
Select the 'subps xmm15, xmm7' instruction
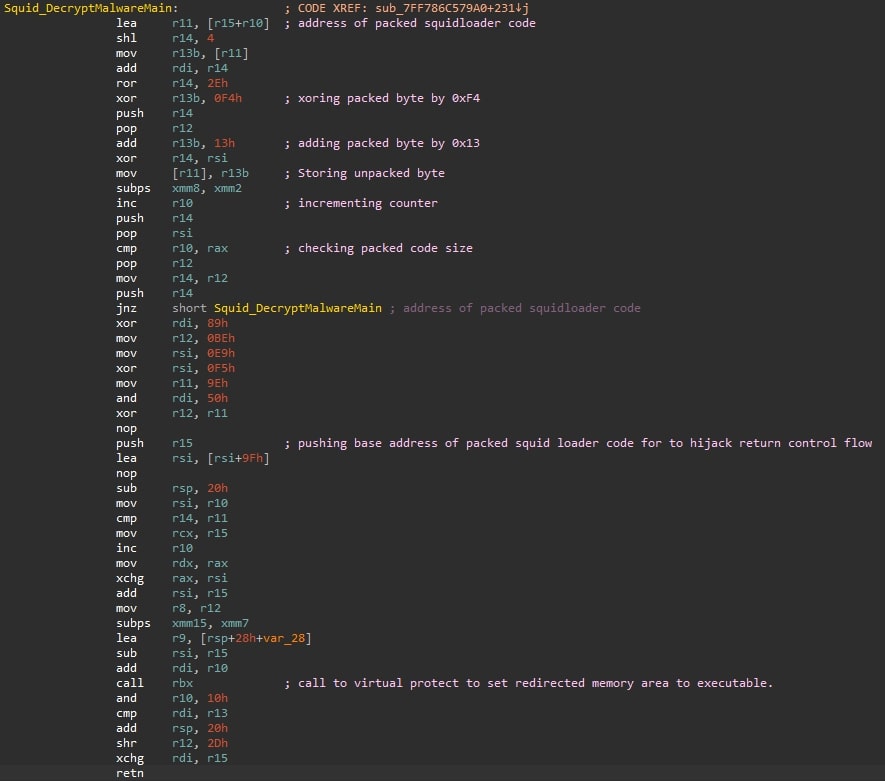coord(182,624)
